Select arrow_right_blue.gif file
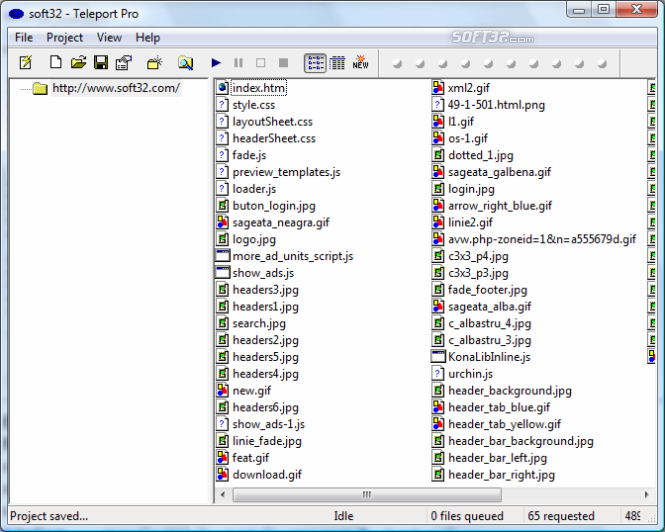The width and height of the screenshot is (665, 532). [x=500, y=206]
